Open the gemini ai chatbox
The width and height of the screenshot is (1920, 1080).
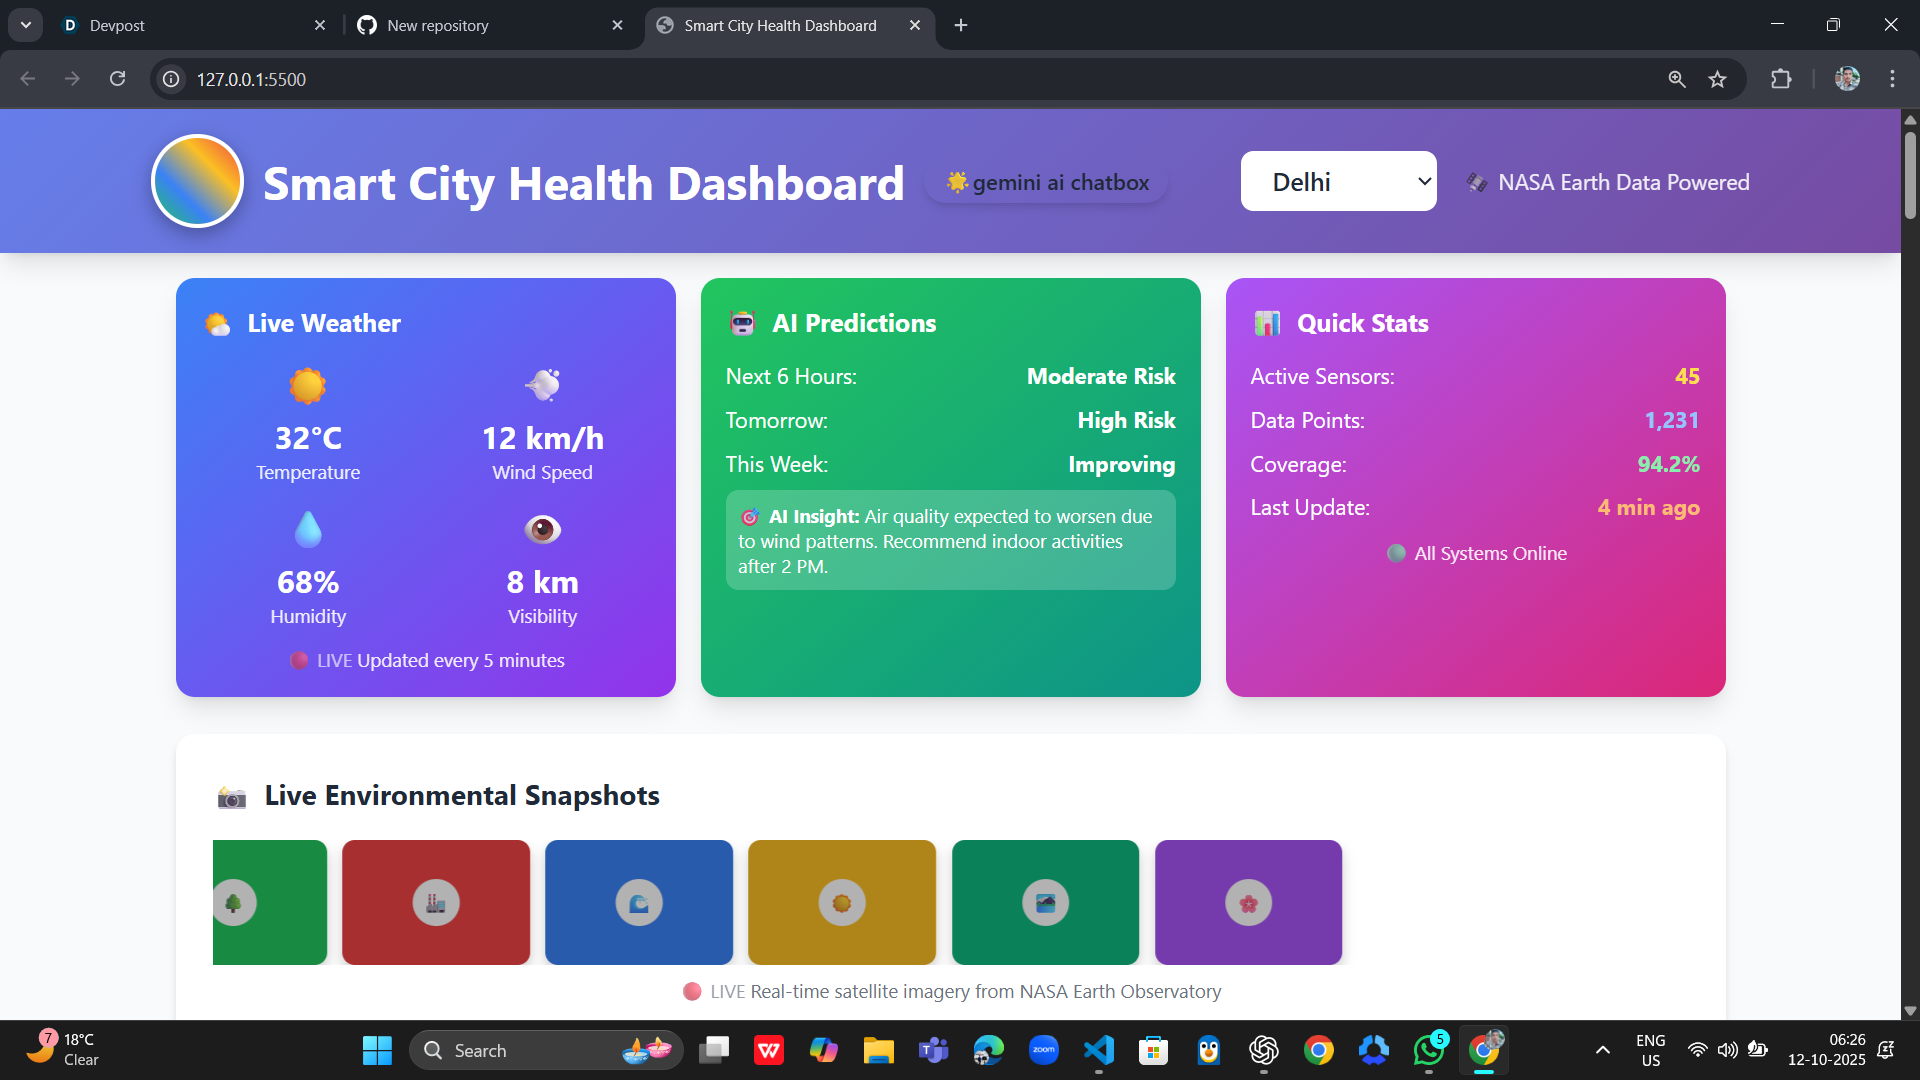point(1047,183)
